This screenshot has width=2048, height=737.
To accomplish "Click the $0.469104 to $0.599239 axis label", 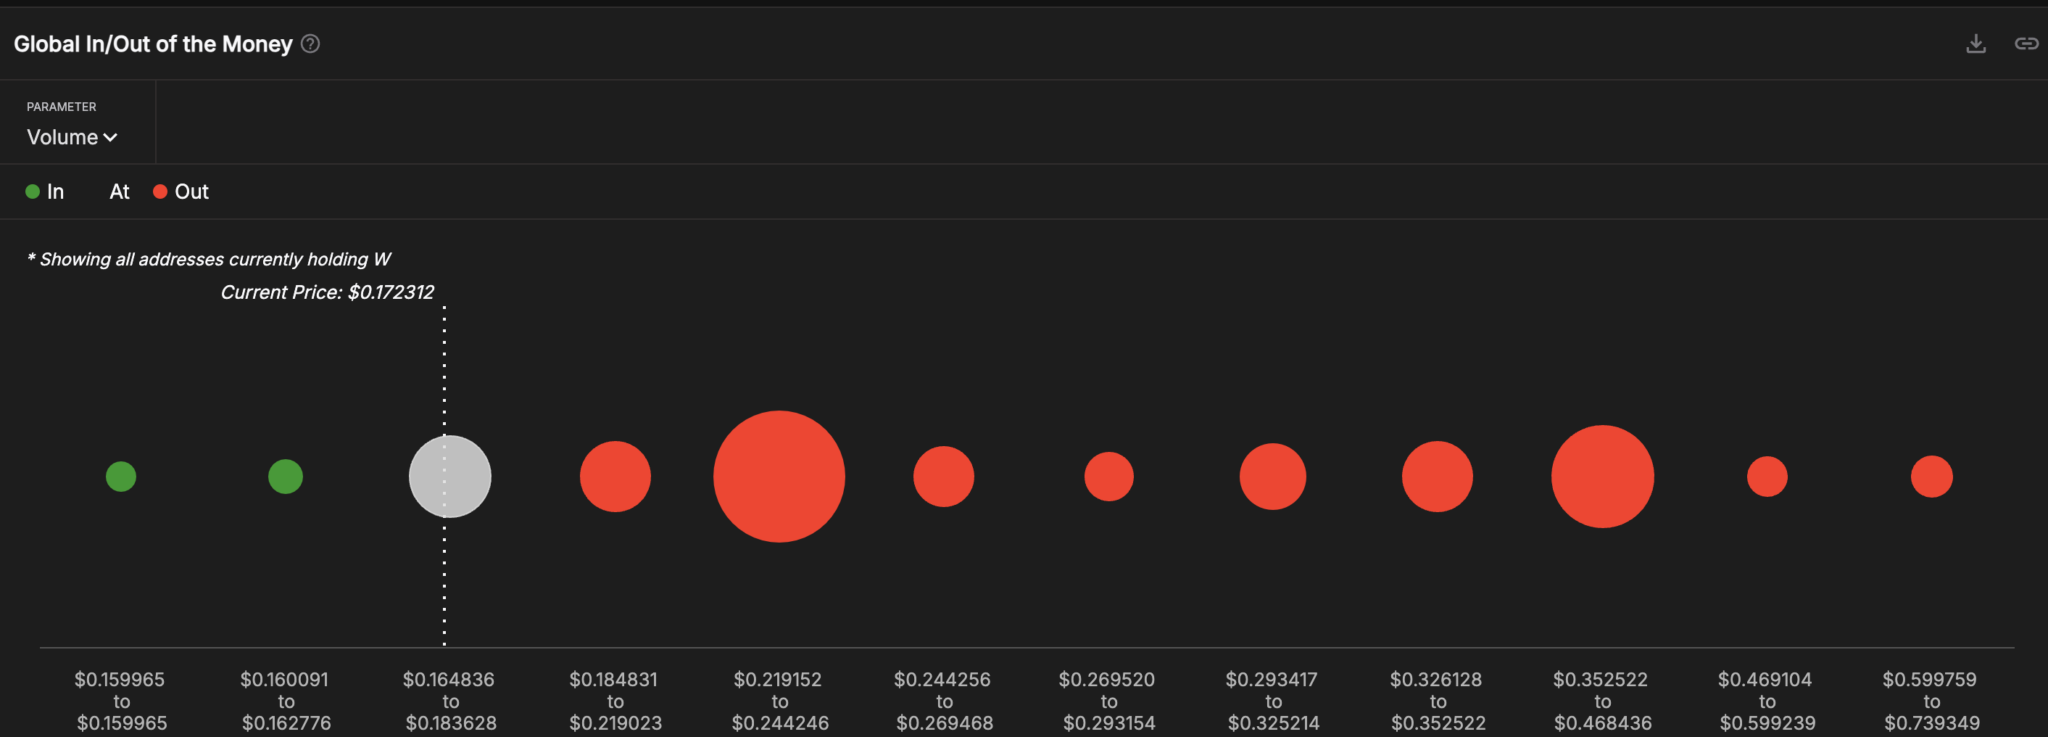I will (x=1767, y=701).
